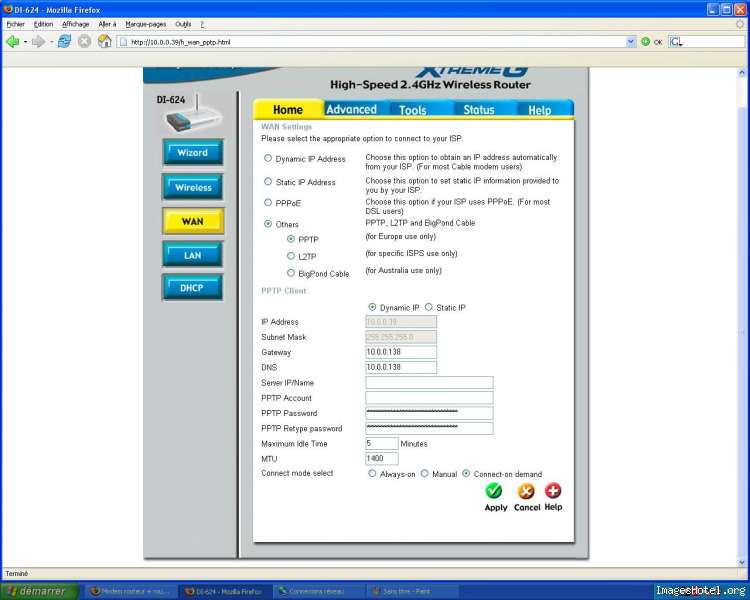
Task: Click the page scrollbar down arrow
Action: 742,563
